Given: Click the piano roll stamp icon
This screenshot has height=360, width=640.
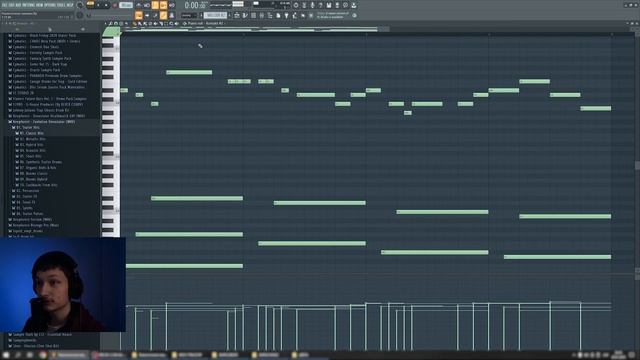Looking at the screenshot, I should click(121, 23).
